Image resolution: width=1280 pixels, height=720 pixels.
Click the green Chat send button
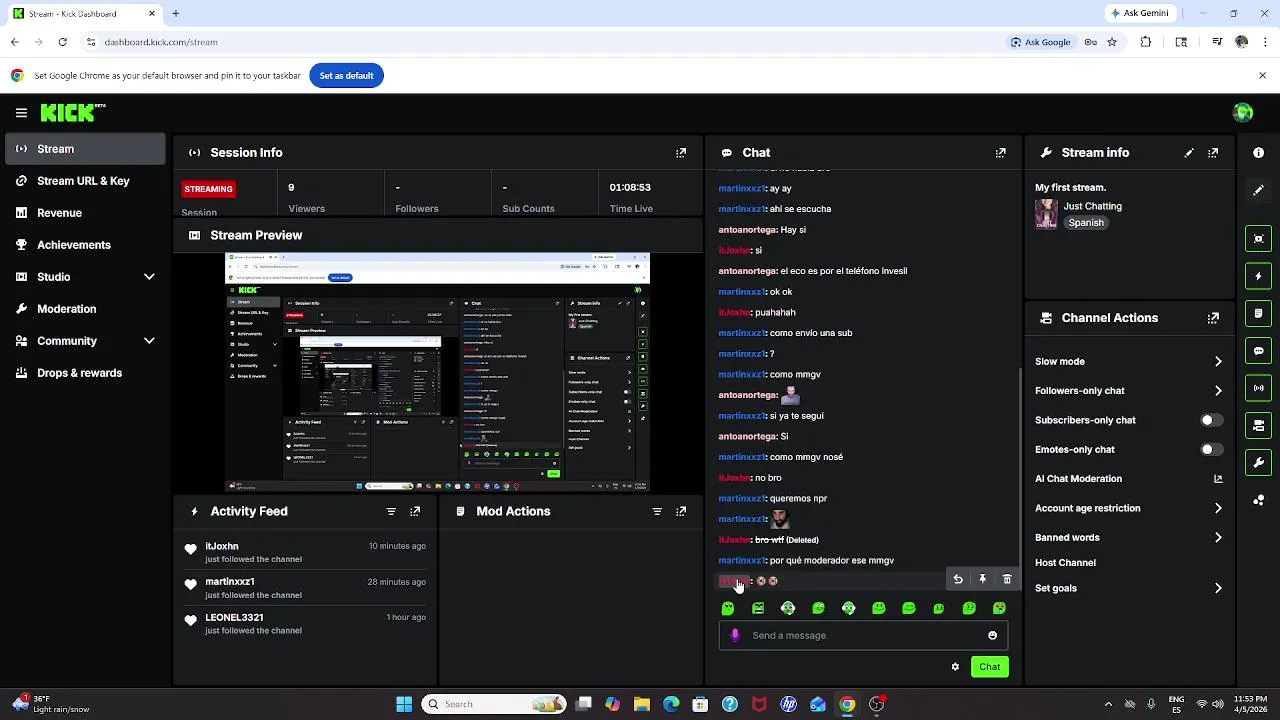click(x=989, y=667)
